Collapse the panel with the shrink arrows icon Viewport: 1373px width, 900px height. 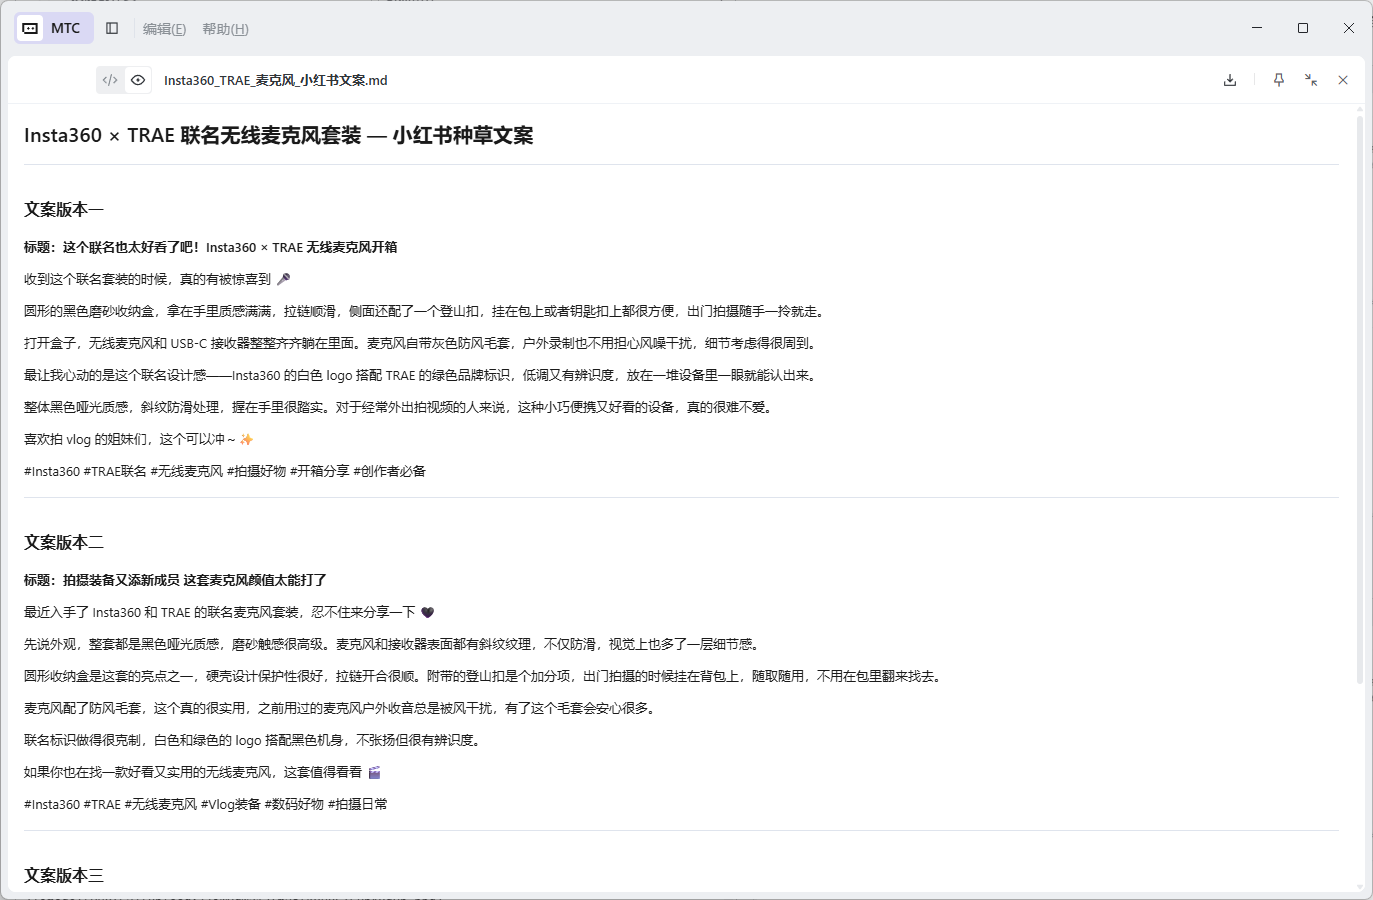(x=1311, y=80)
